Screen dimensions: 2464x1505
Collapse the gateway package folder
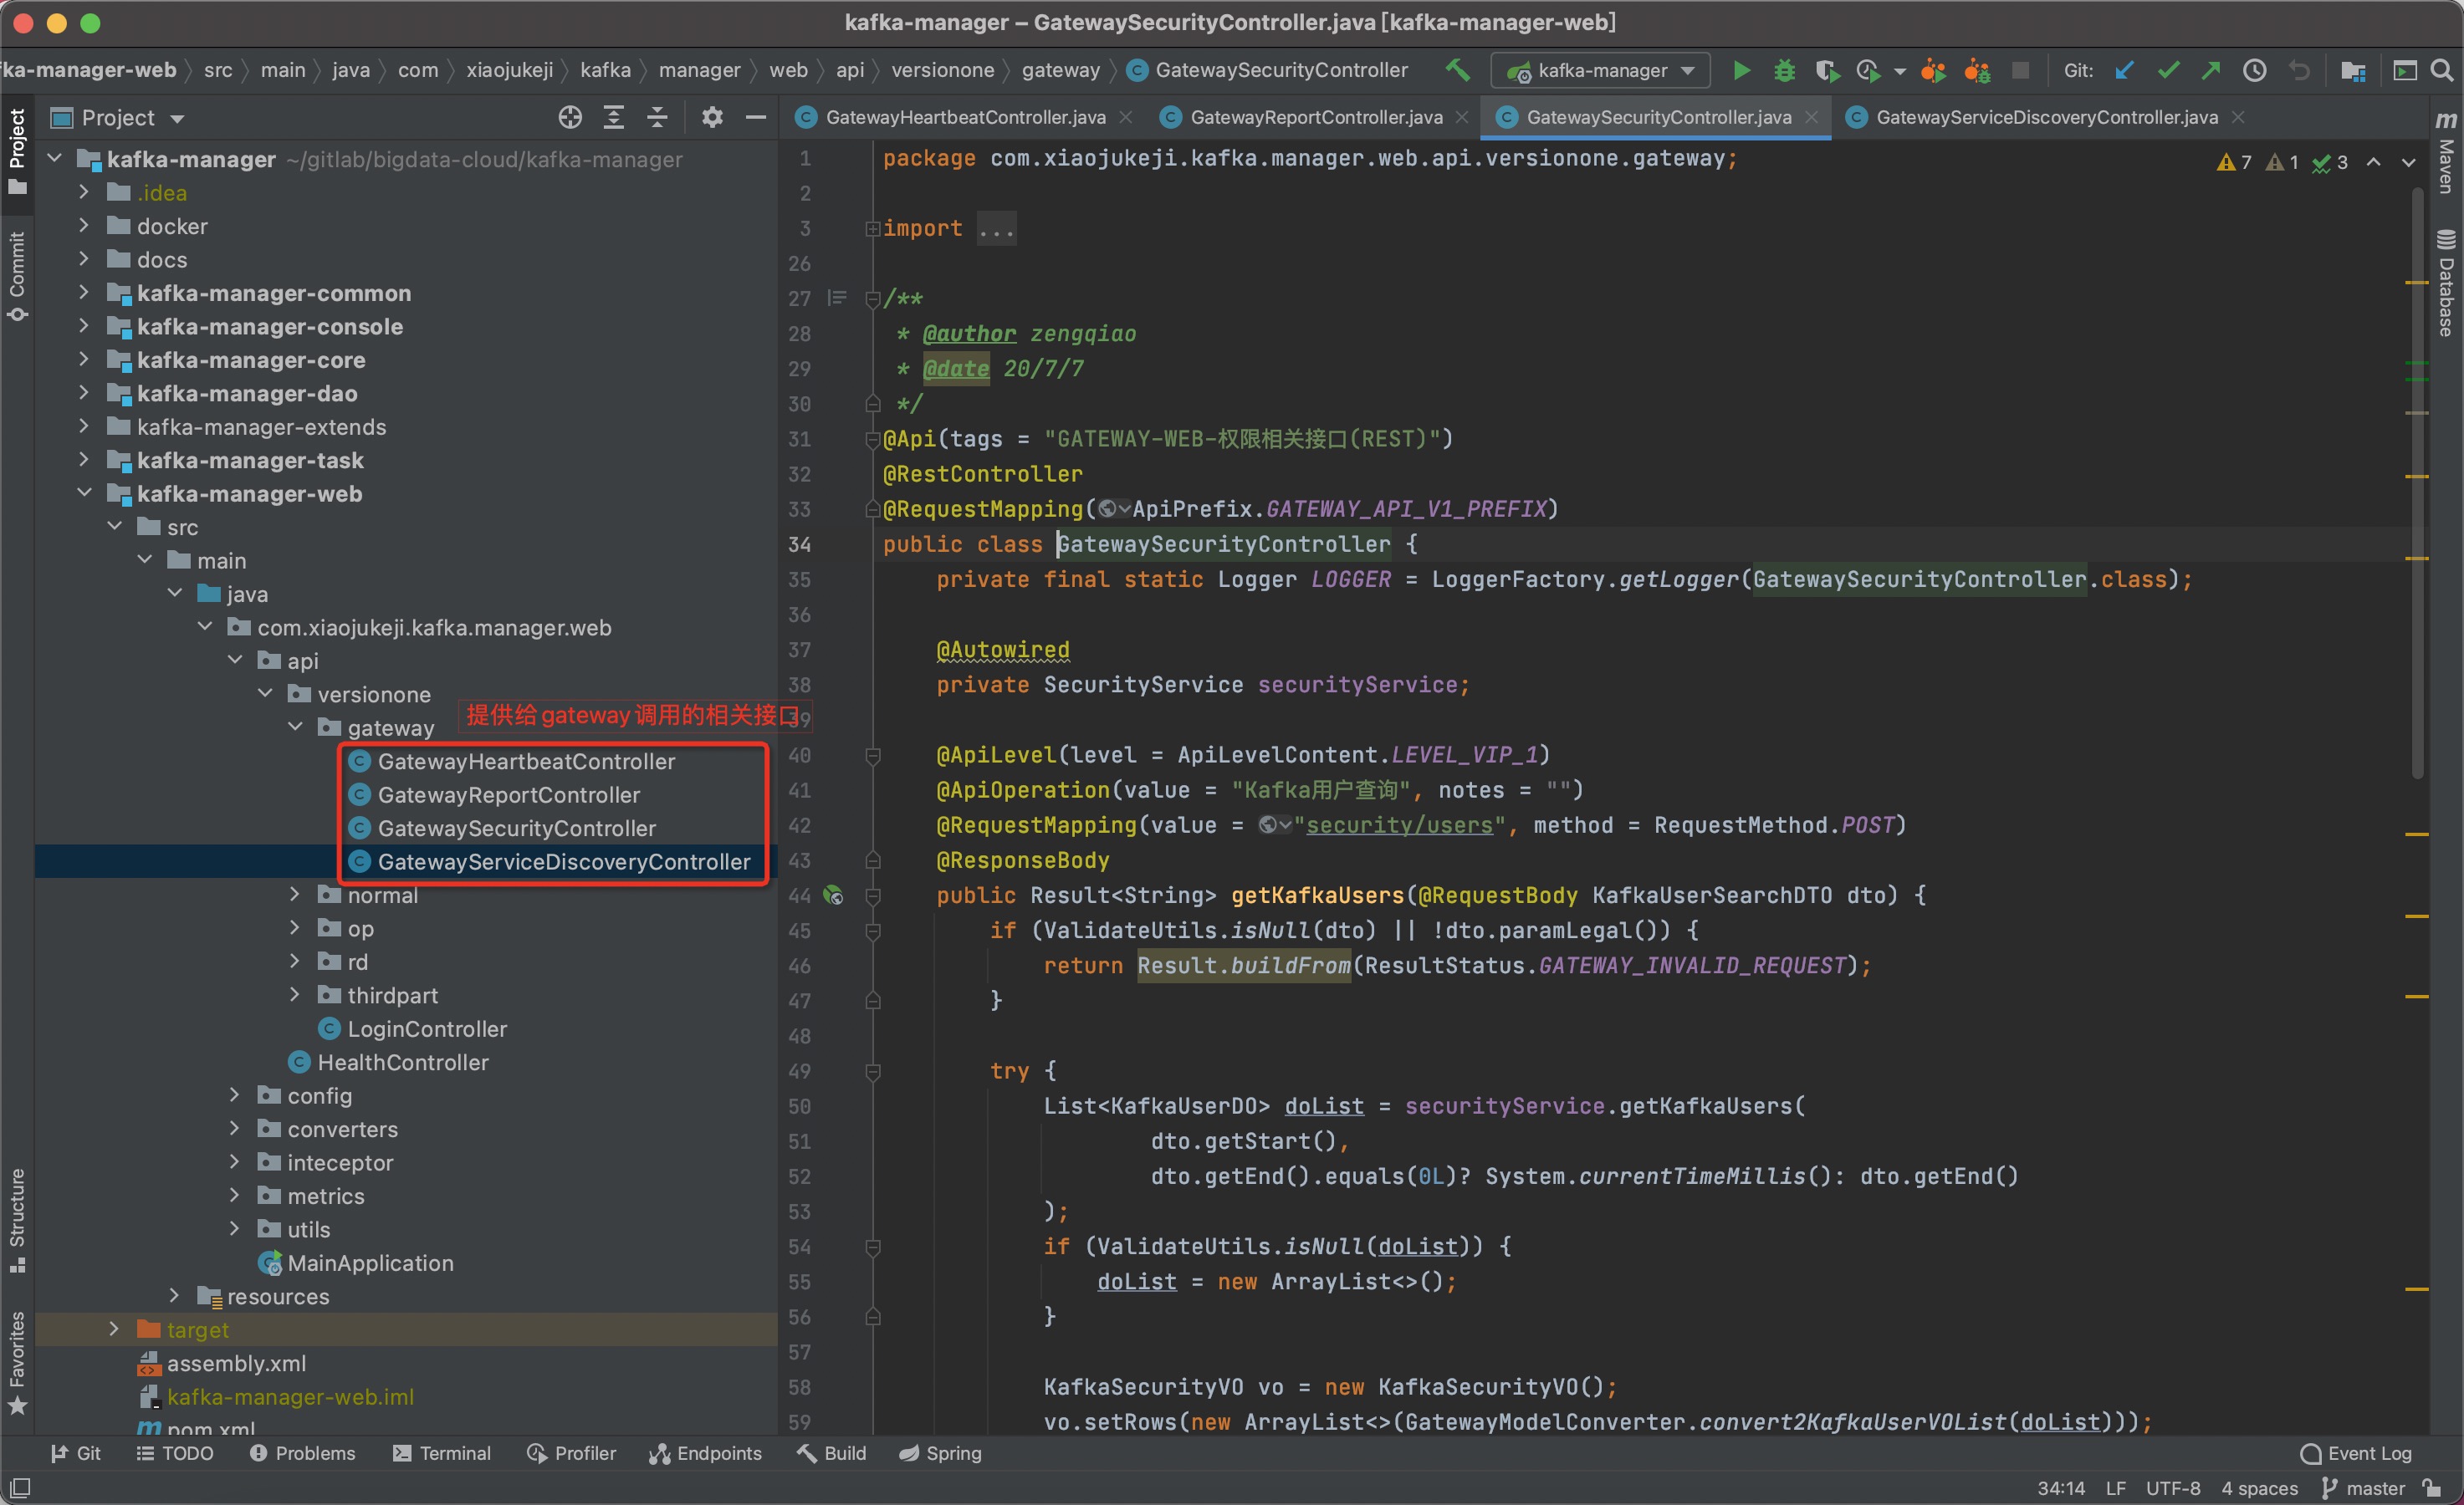click(295, 727)
